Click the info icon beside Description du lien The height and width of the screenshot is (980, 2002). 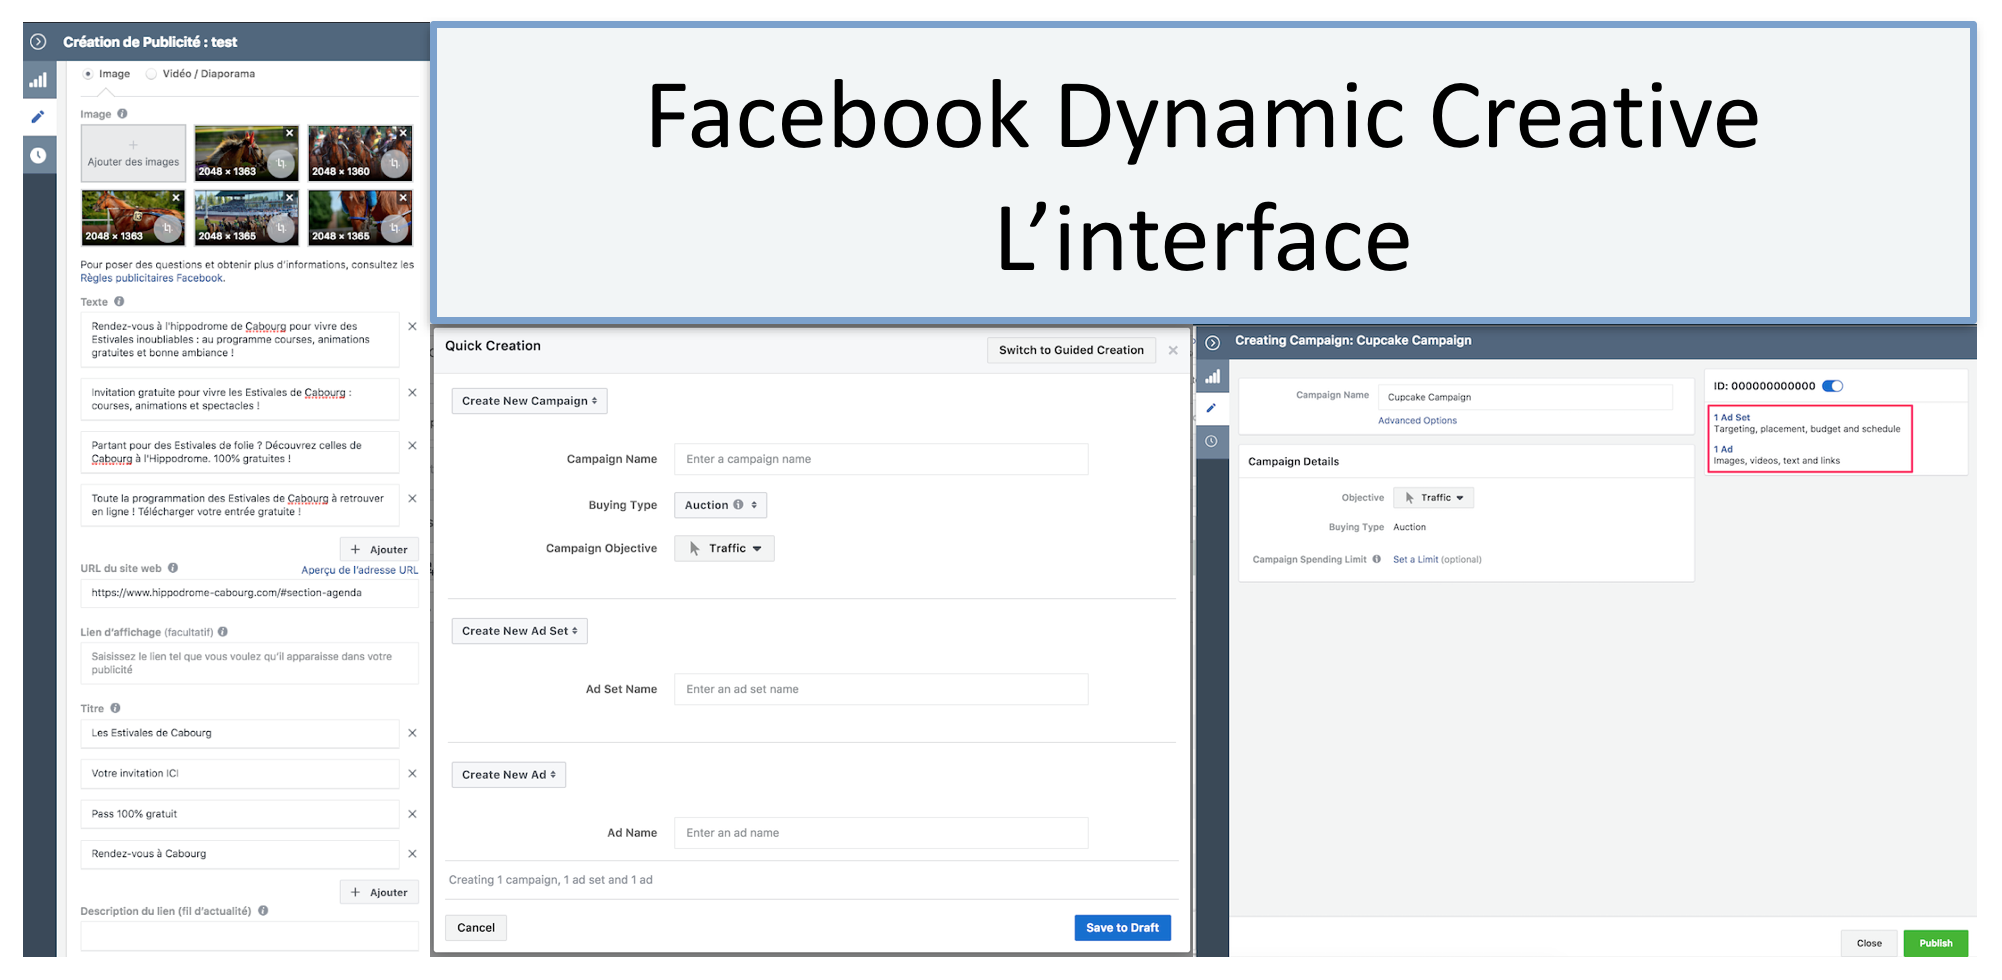(x=263, y=911)
